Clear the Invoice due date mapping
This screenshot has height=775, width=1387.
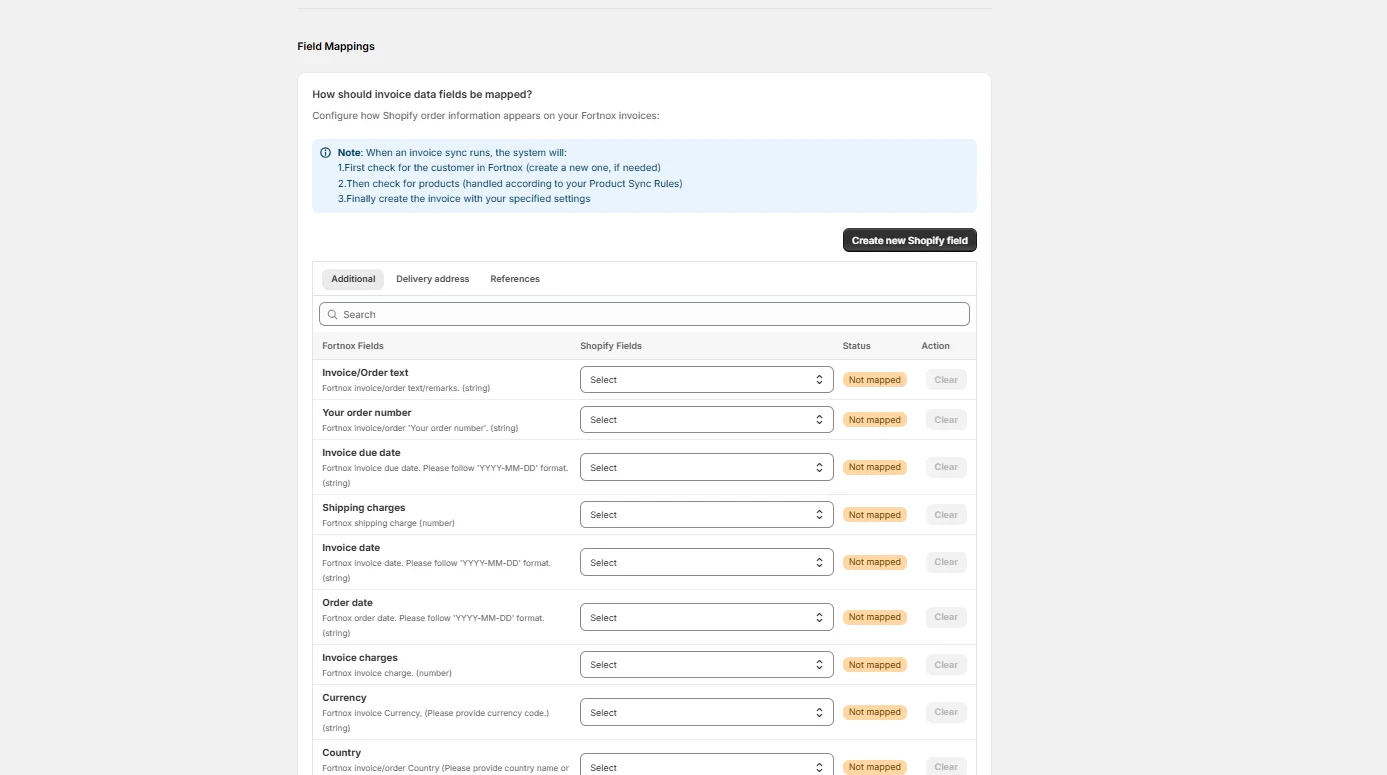[946, 467]
